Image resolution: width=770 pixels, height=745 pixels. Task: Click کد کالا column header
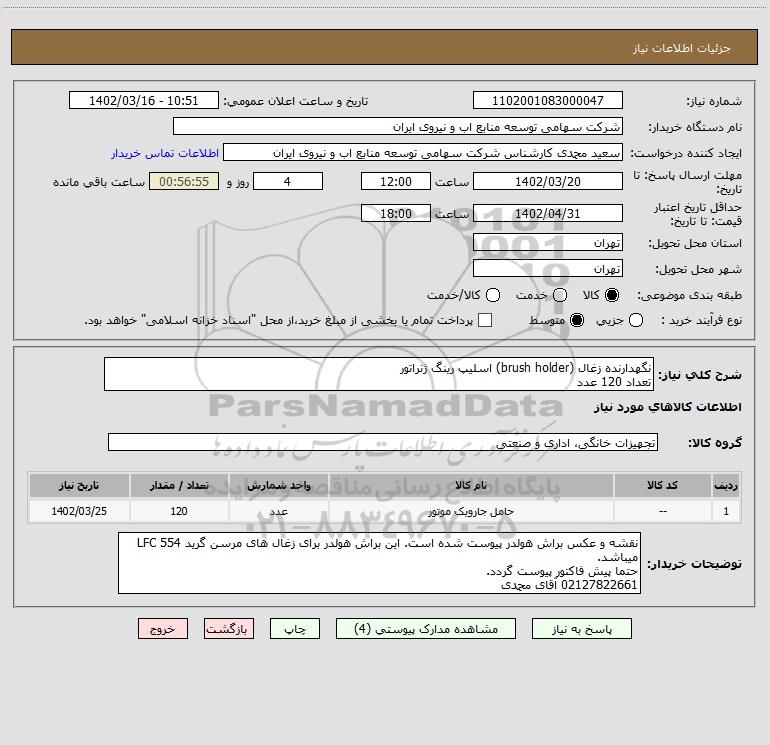pyautogui.click(x=662, y=485)
